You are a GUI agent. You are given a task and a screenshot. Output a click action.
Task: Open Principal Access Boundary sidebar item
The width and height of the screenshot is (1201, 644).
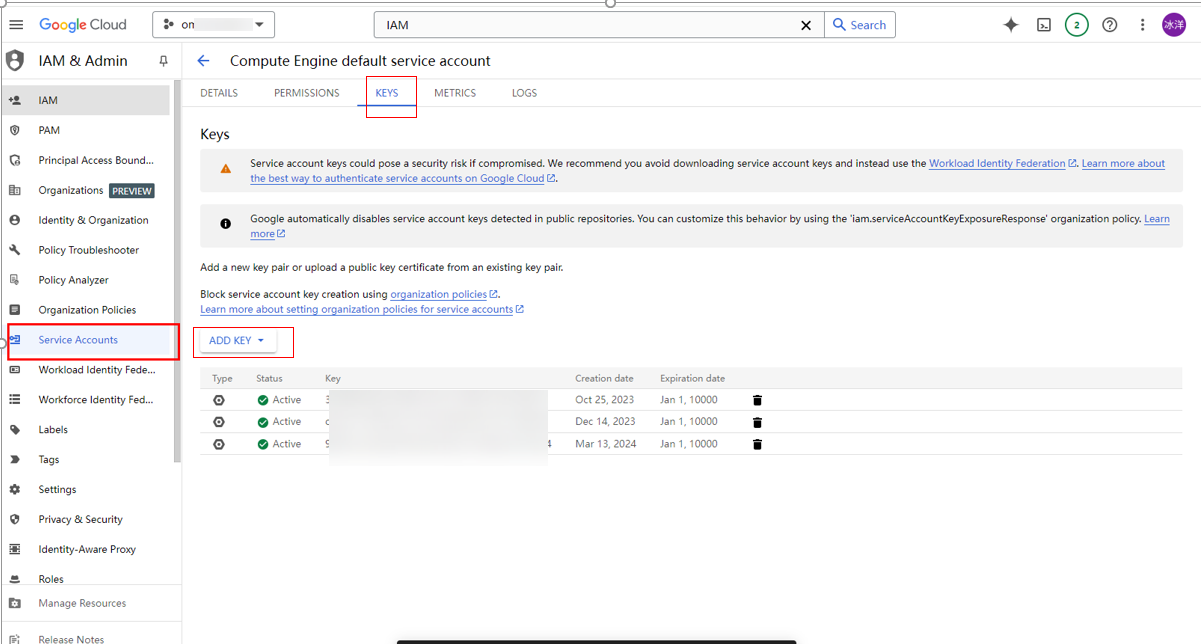[x=88, y=160]
